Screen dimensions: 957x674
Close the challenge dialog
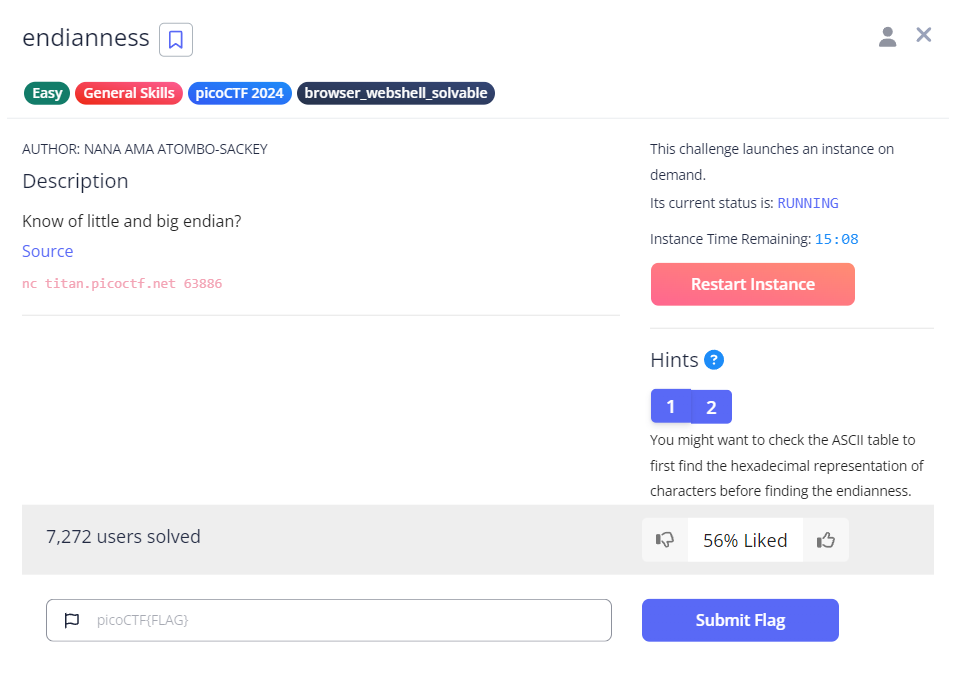924,36
